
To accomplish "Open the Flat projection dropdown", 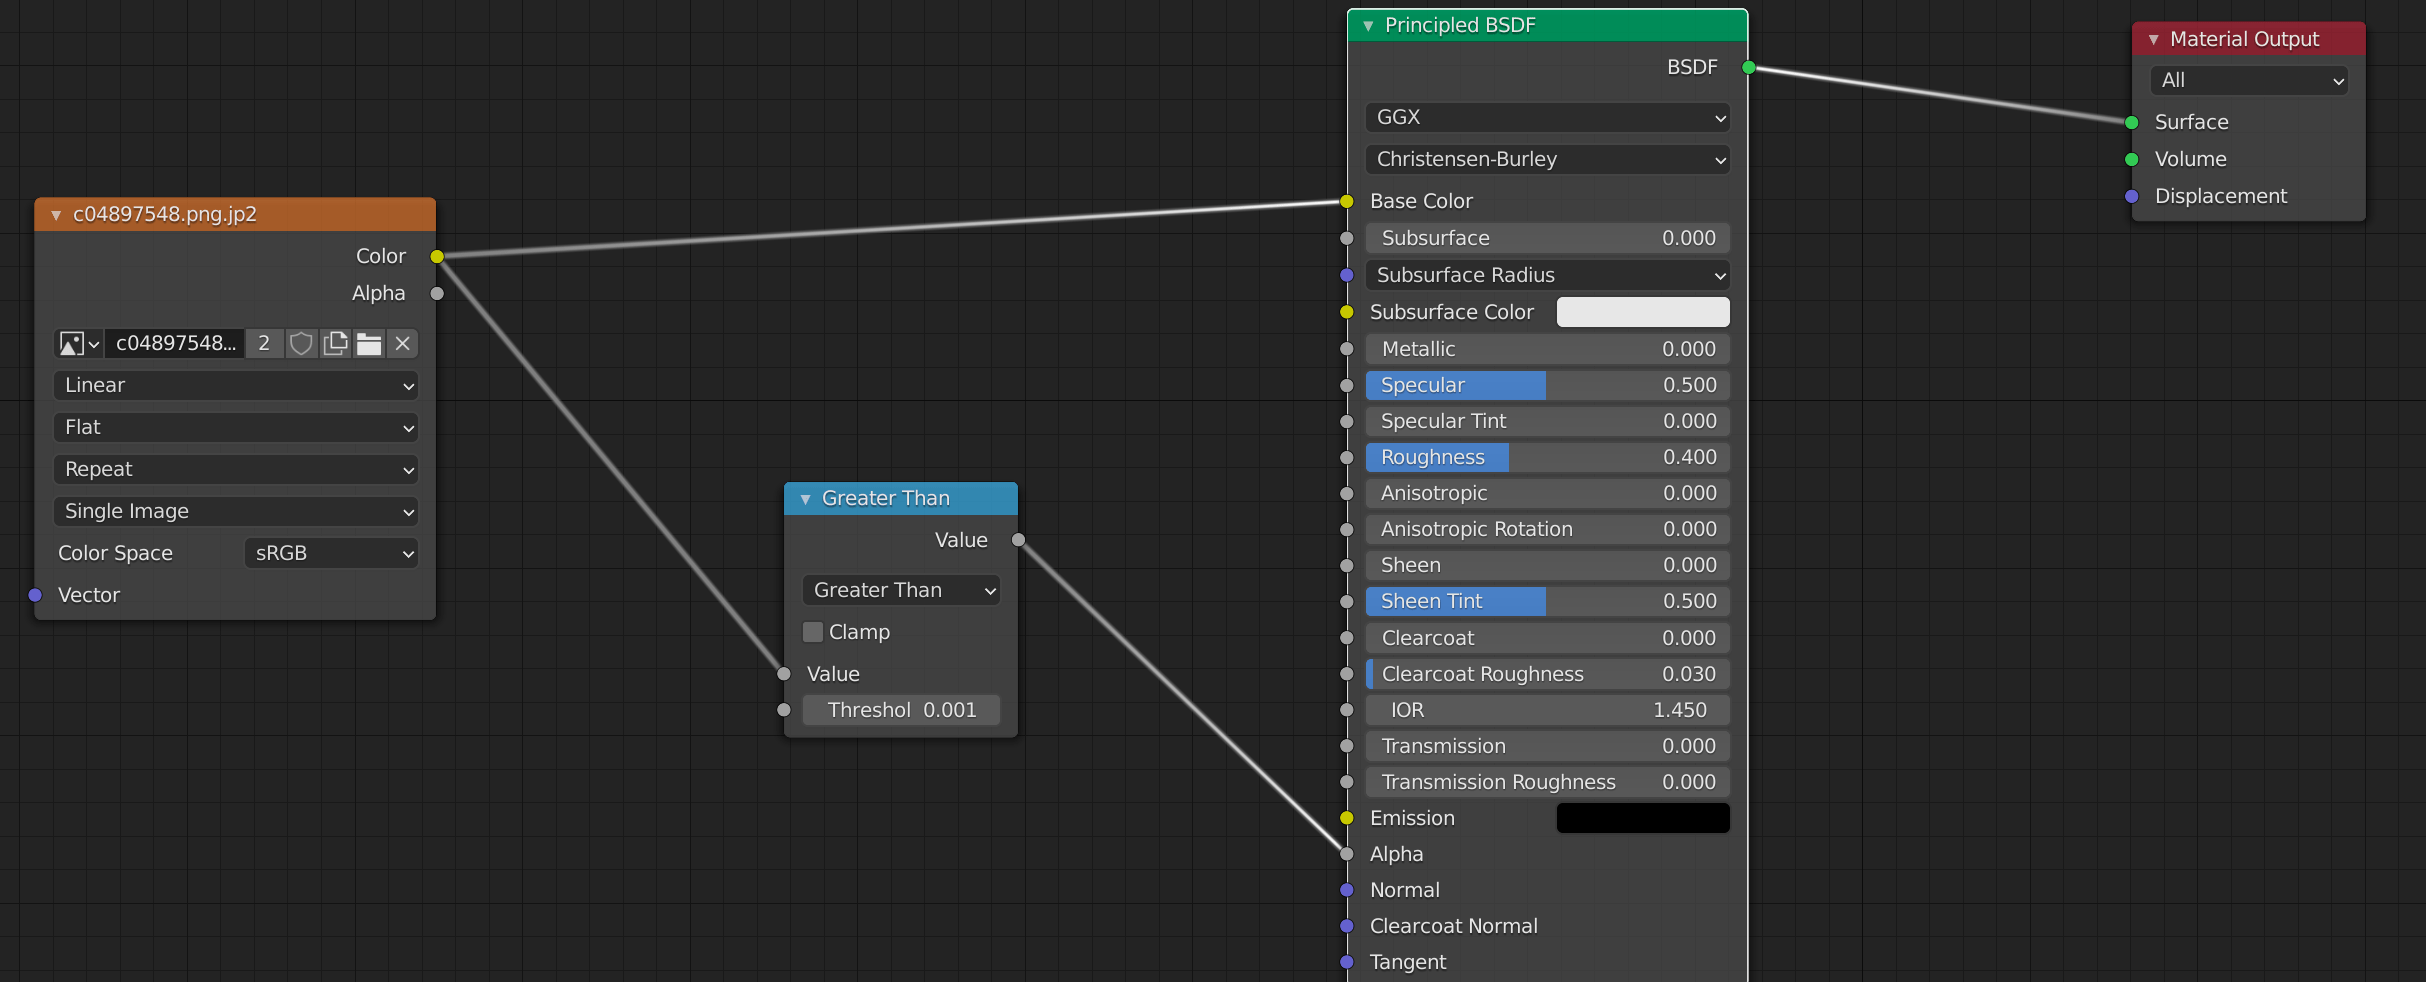I will point(235,427).
